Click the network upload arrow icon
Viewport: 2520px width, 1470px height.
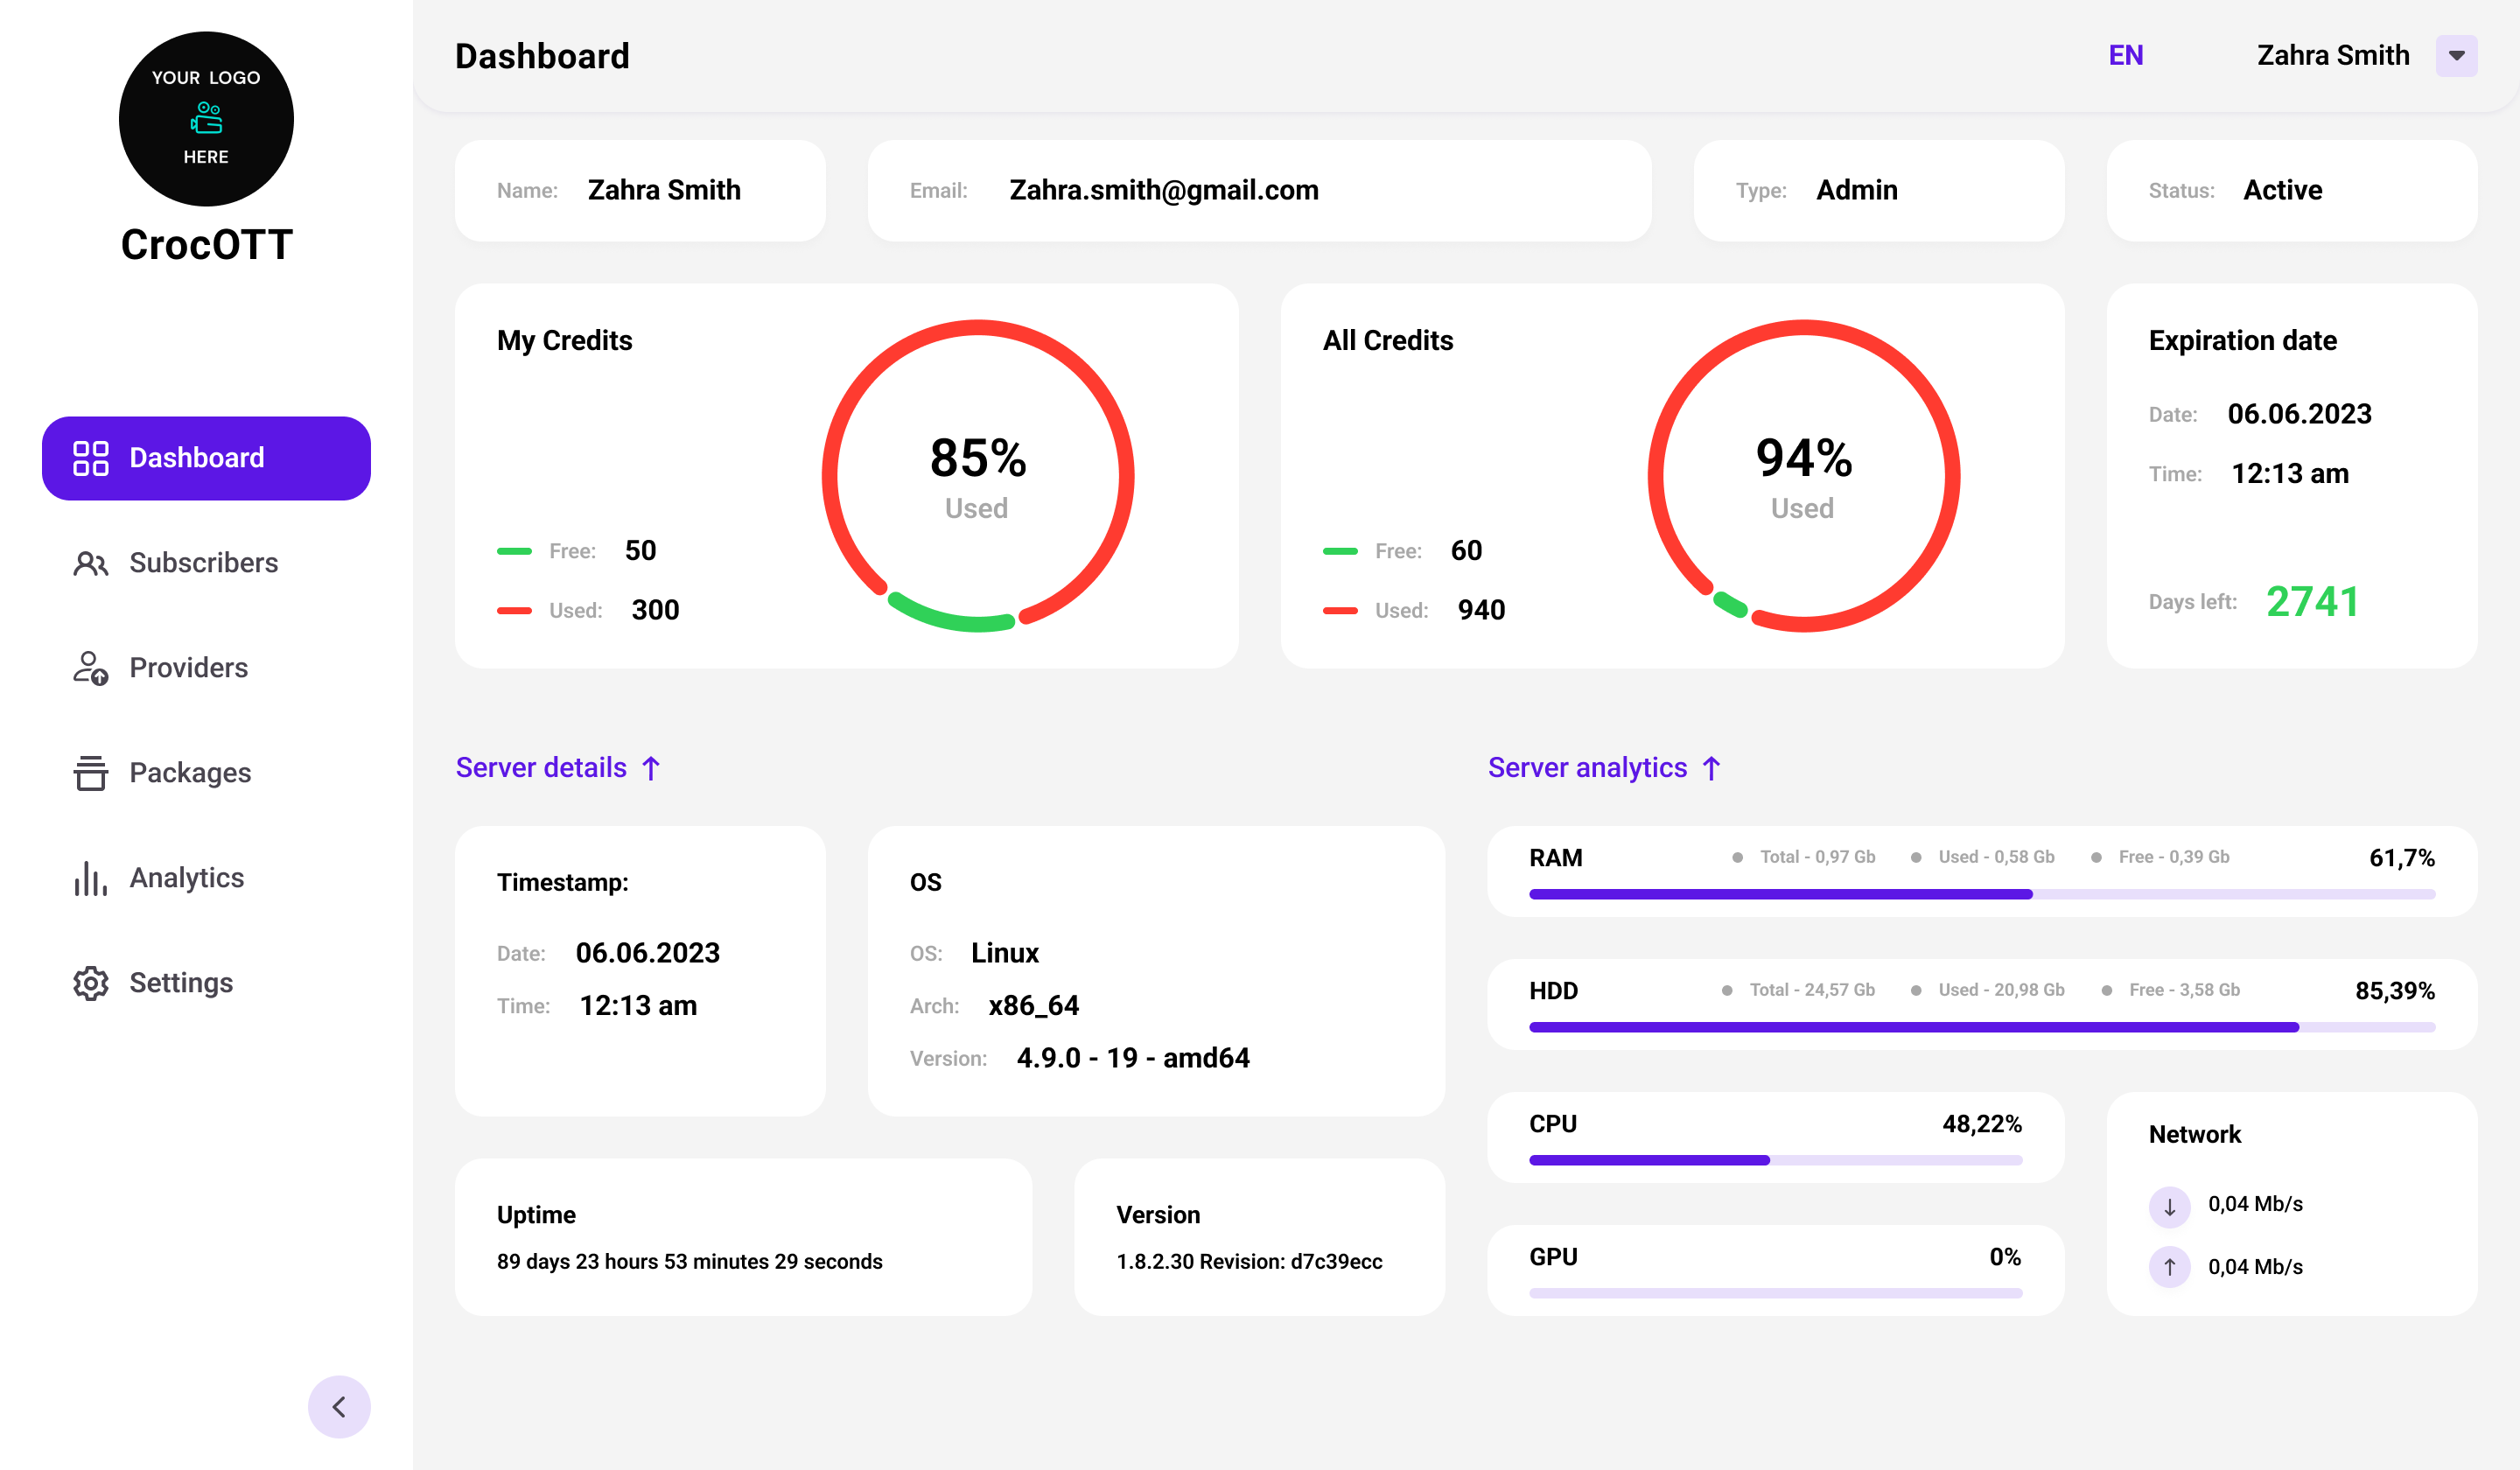click(2169, 1267)
